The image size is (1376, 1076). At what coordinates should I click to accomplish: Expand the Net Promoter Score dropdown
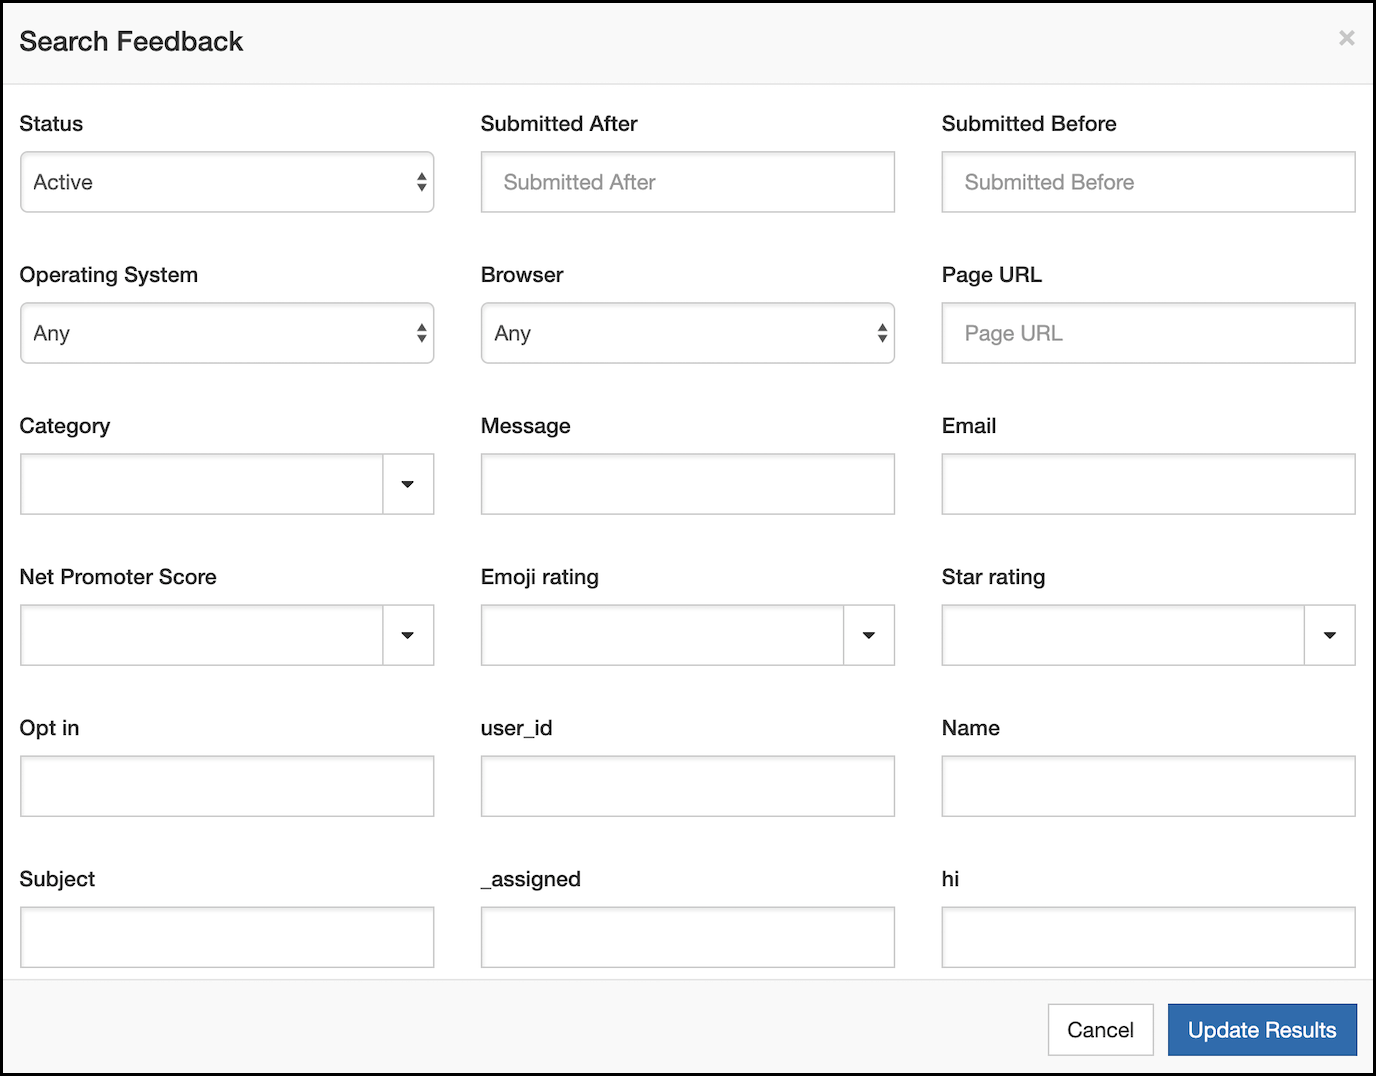pos(408,635)
